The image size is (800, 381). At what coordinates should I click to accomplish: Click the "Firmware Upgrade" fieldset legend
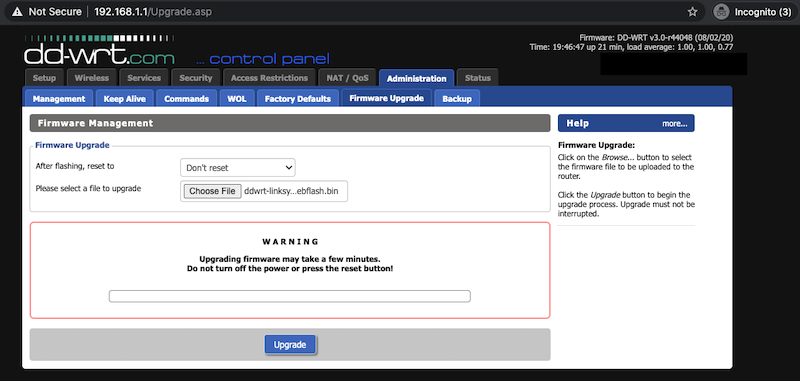tap(72, 145)
